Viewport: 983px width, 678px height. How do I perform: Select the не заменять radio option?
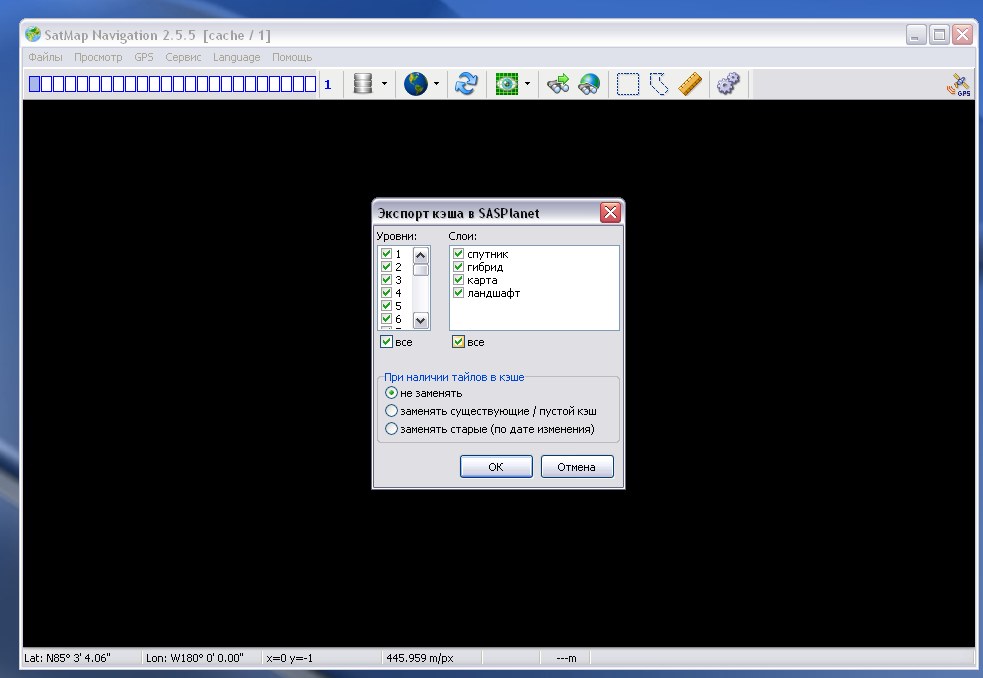[391, 393]
